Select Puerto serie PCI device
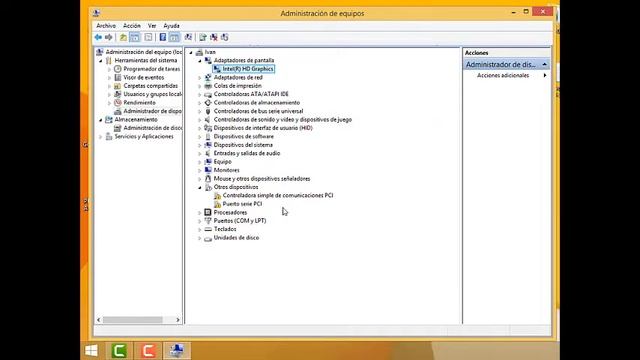Image resolution: width=640 pixels, height=360 pixels. [x=242, y=204]
